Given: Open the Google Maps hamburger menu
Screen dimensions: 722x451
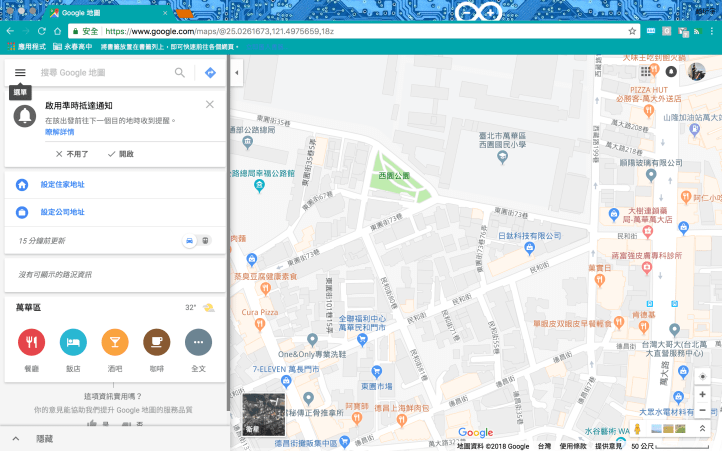Looking at the screenshot, I should click(20, 72).
